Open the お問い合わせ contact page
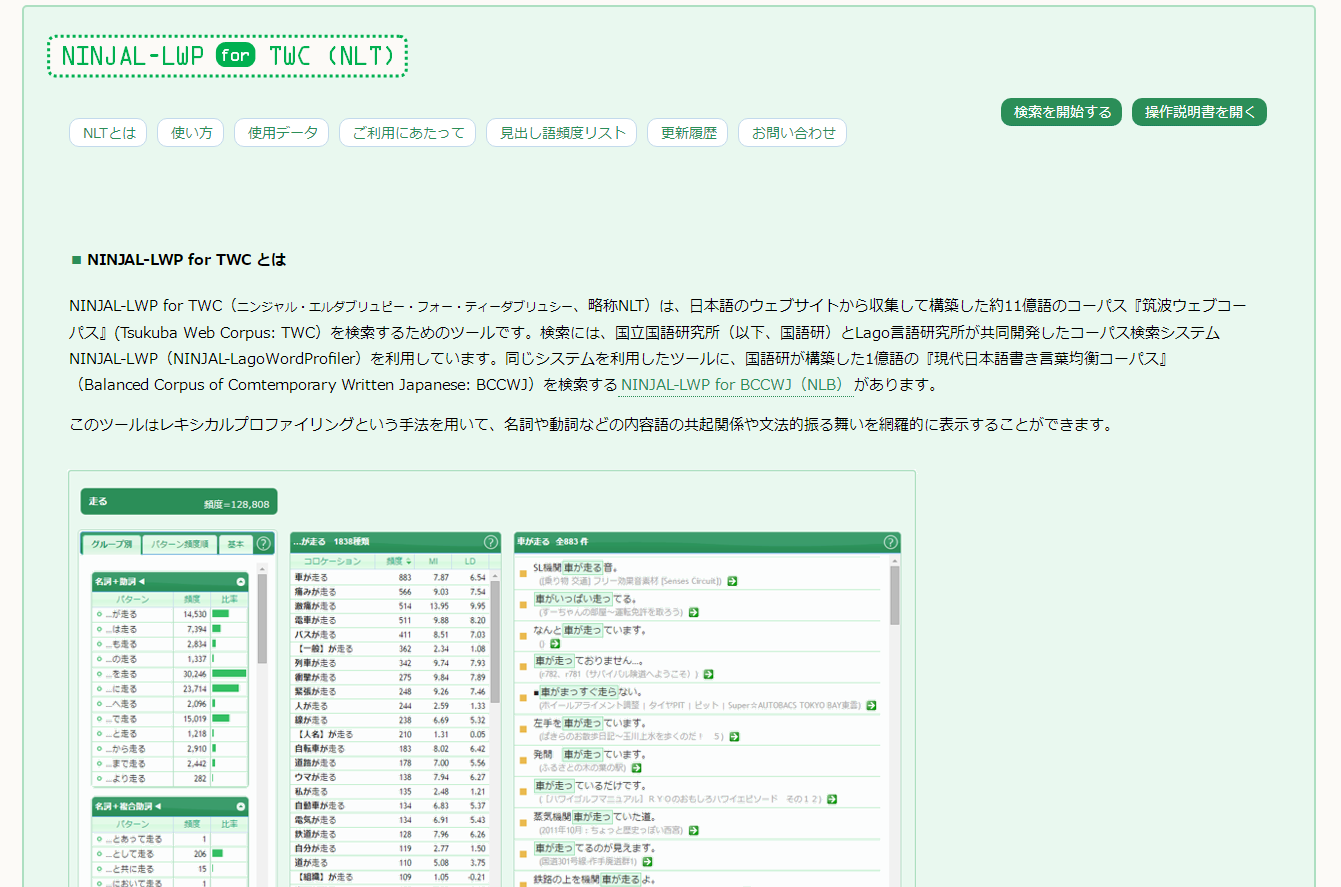The width and height of the screenshot is (1341, 887). click(x=793, y=133)
